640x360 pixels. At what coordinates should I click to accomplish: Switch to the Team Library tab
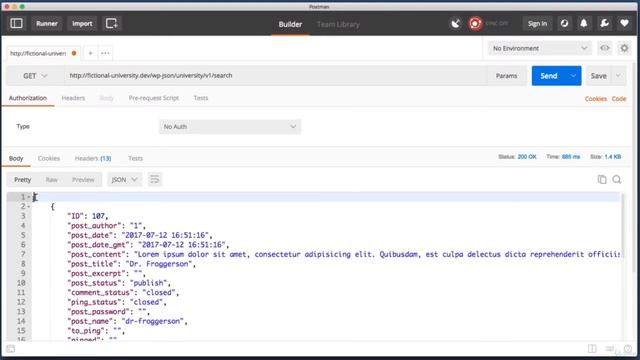pos(338,24)
